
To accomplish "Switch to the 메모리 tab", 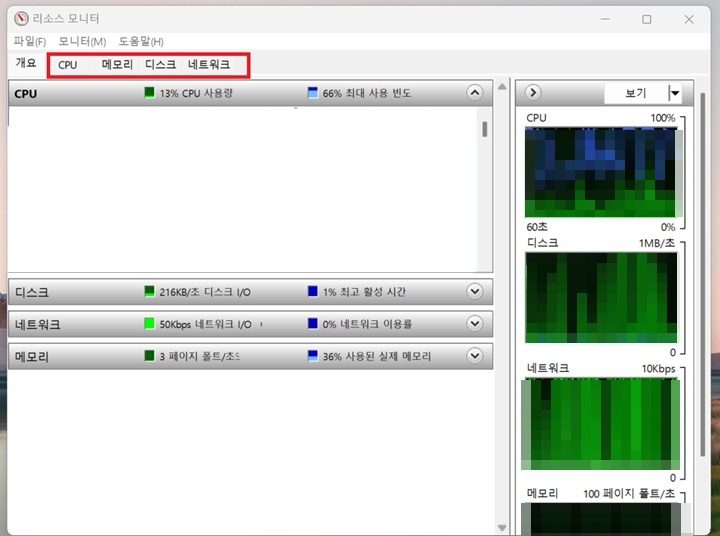I will [117, 64].
